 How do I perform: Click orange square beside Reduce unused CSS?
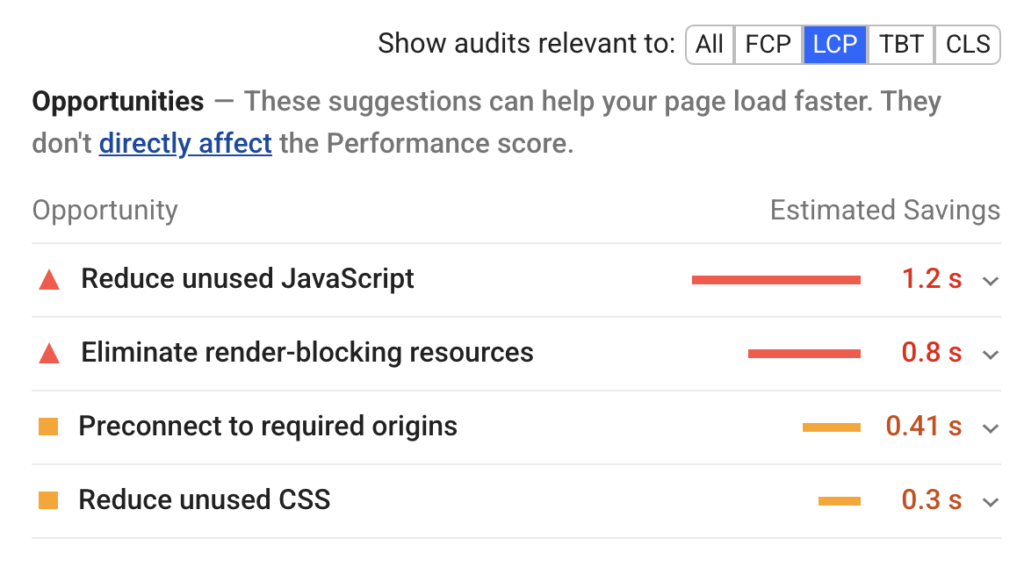tap(48, 500)
